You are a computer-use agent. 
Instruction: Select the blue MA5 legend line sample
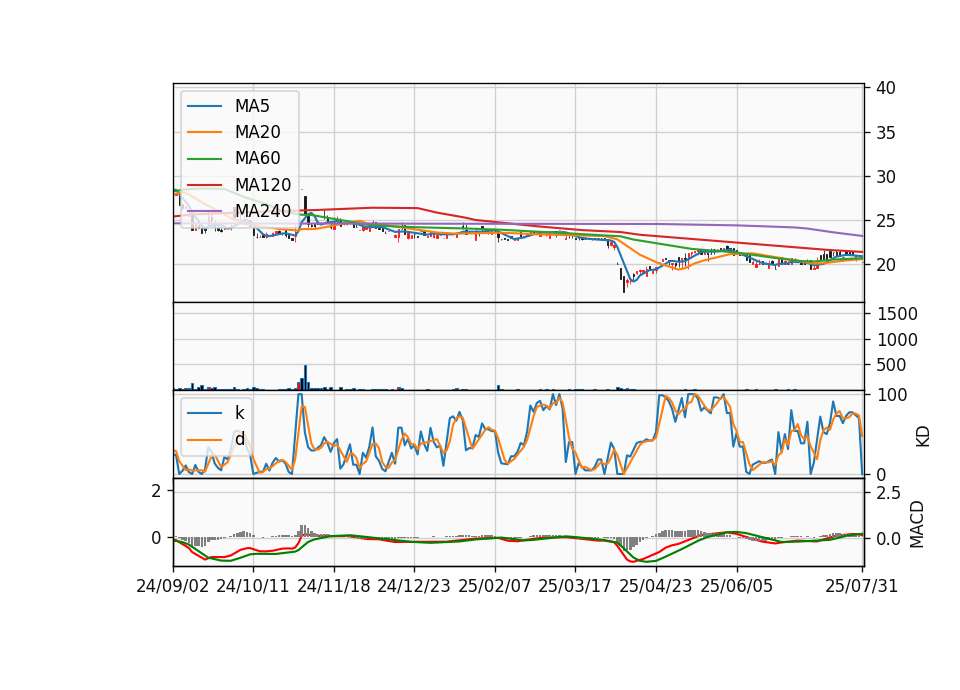[204, 106]
